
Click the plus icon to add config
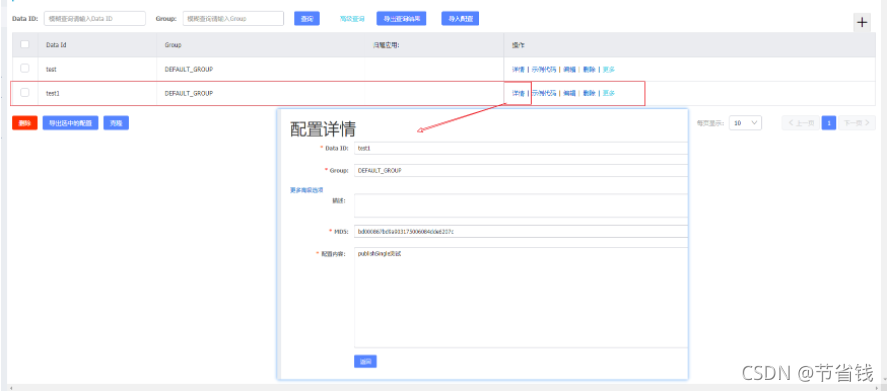tap(862, 23)
